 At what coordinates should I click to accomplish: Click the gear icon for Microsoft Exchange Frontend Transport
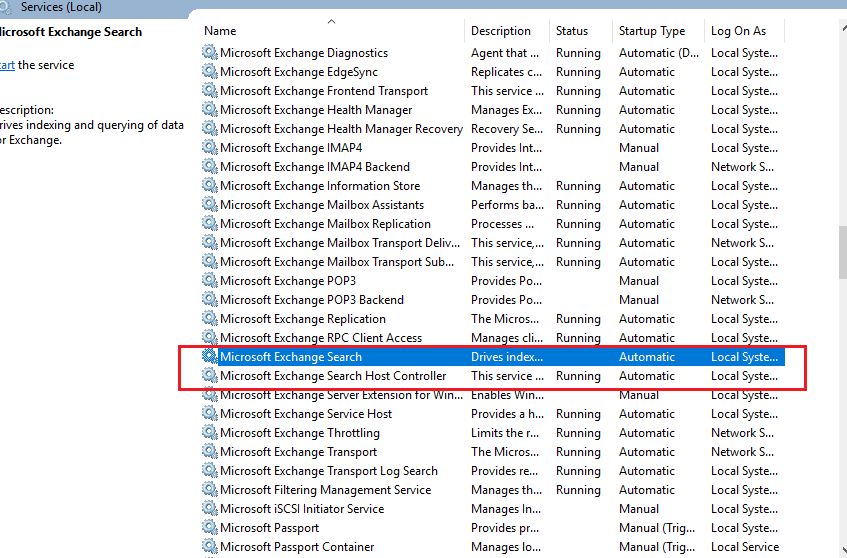point(210,90)
